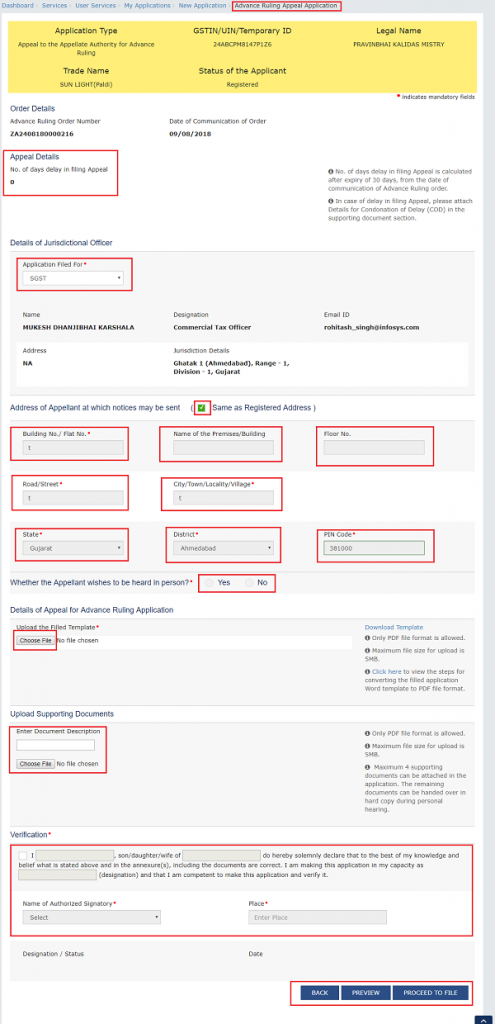Click info icon beside Condonation of Delay note
Viewport: 495px width, 1024px height.
point(330,201)
